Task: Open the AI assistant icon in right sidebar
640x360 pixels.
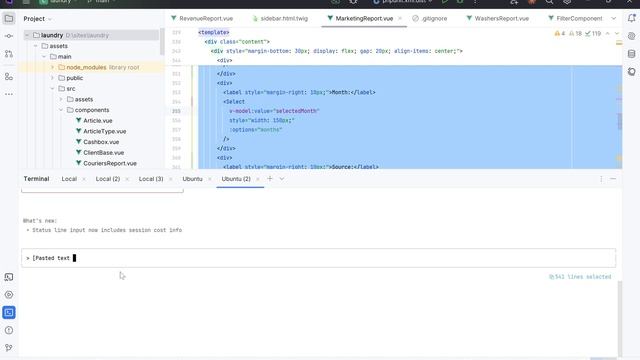Action: (631, 36)
